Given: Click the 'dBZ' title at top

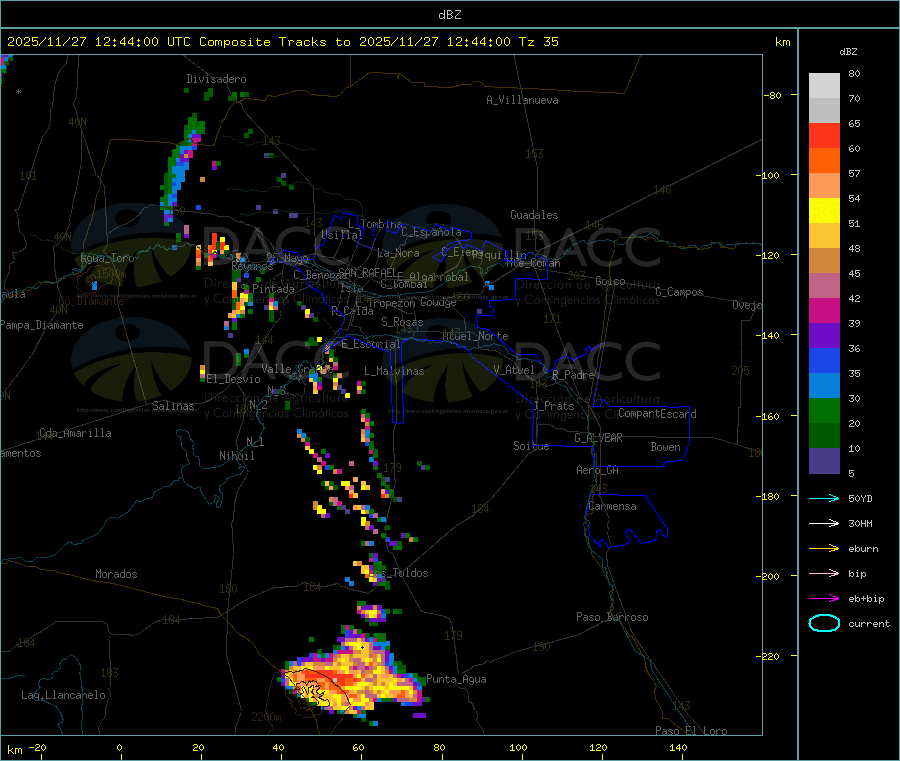Looking at the screenshot, I should (x=449, y=14).
